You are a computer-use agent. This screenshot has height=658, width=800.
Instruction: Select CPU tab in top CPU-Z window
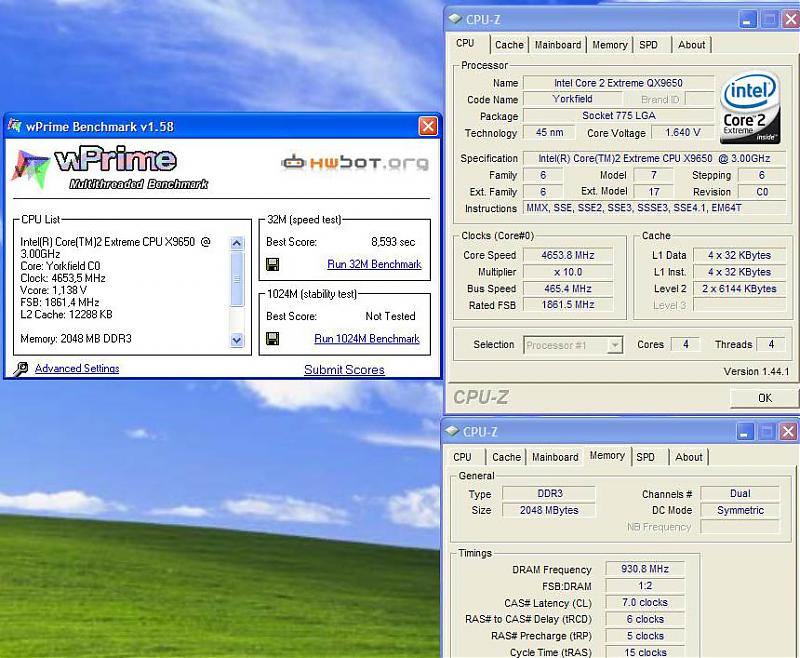coord(465,43)
